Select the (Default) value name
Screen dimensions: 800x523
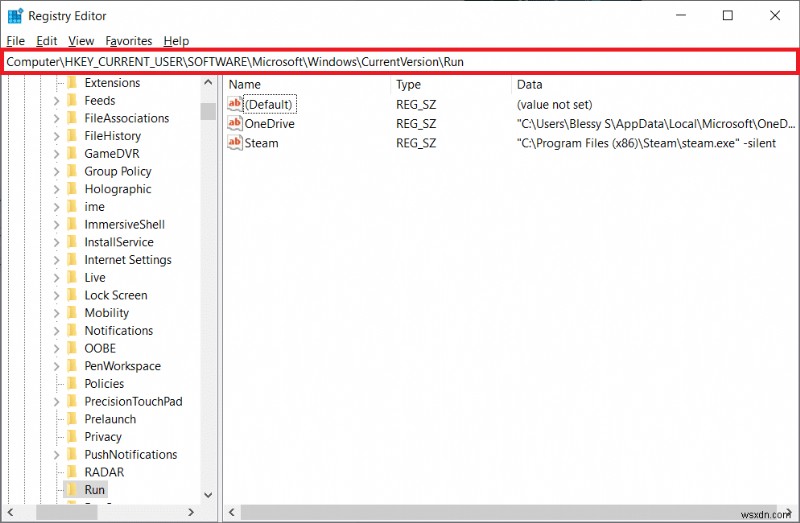coord(269,105)
